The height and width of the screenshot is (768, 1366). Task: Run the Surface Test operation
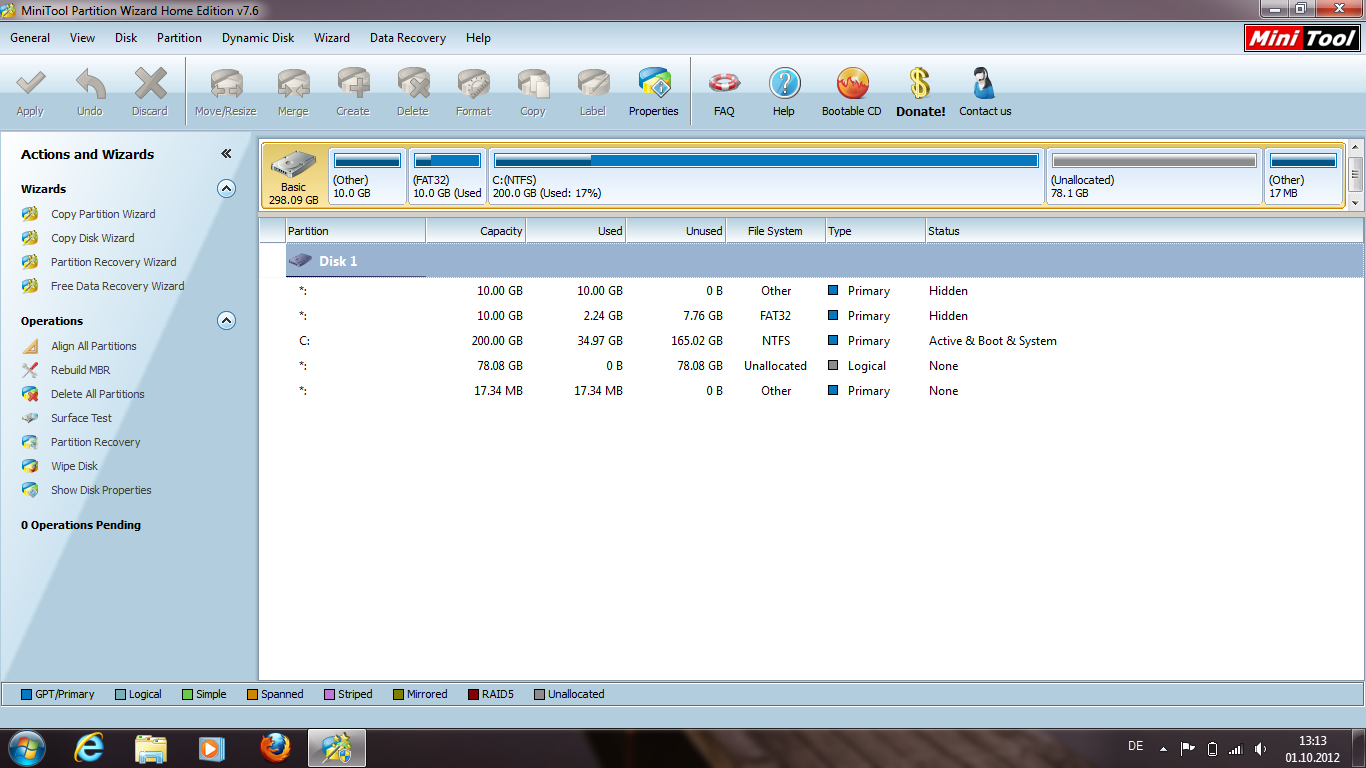81,418
